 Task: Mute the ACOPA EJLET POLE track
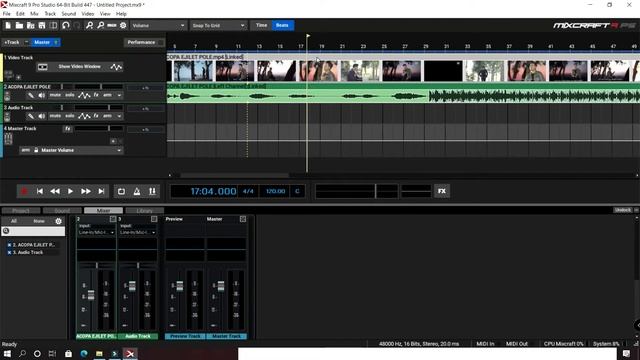click(x=55, y=95)
